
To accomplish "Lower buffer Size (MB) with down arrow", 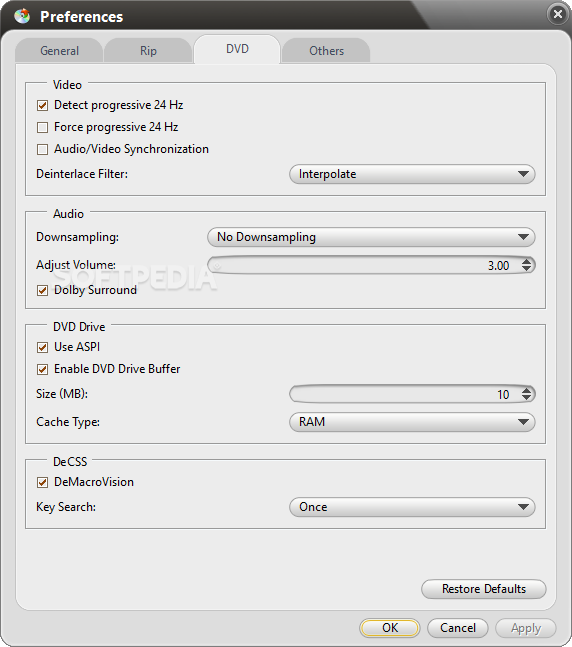I will pyautogui.click(x=526, y=398).
